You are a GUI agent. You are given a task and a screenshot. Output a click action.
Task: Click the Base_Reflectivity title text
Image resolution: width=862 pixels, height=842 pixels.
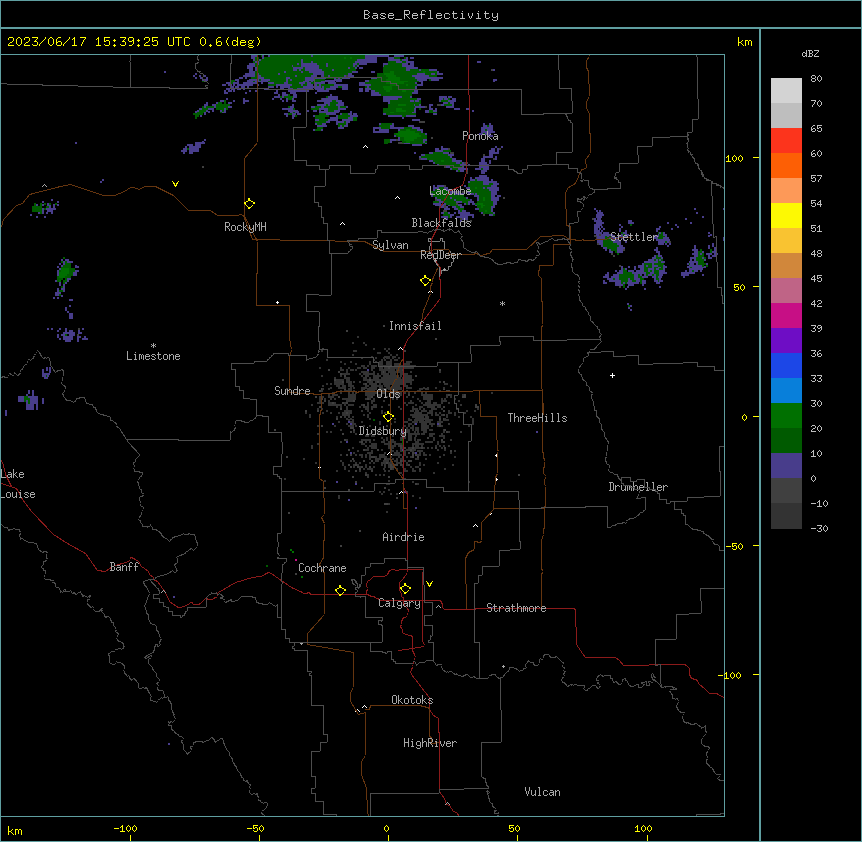click(x=431, y=15)
